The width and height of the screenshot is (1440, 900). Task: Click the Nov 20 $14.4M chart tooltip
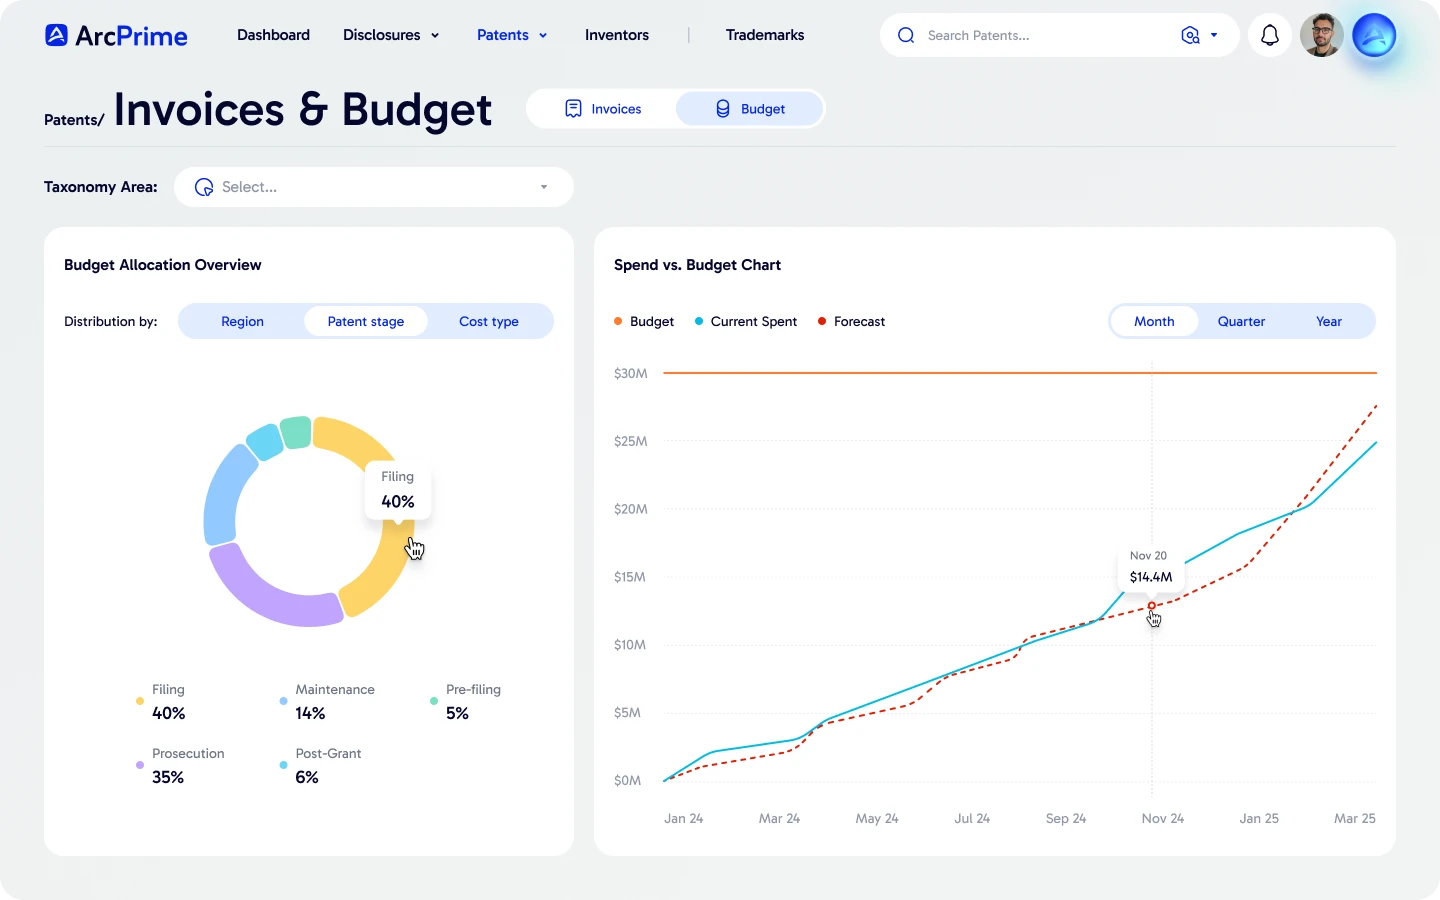(x=1150, y=567)
